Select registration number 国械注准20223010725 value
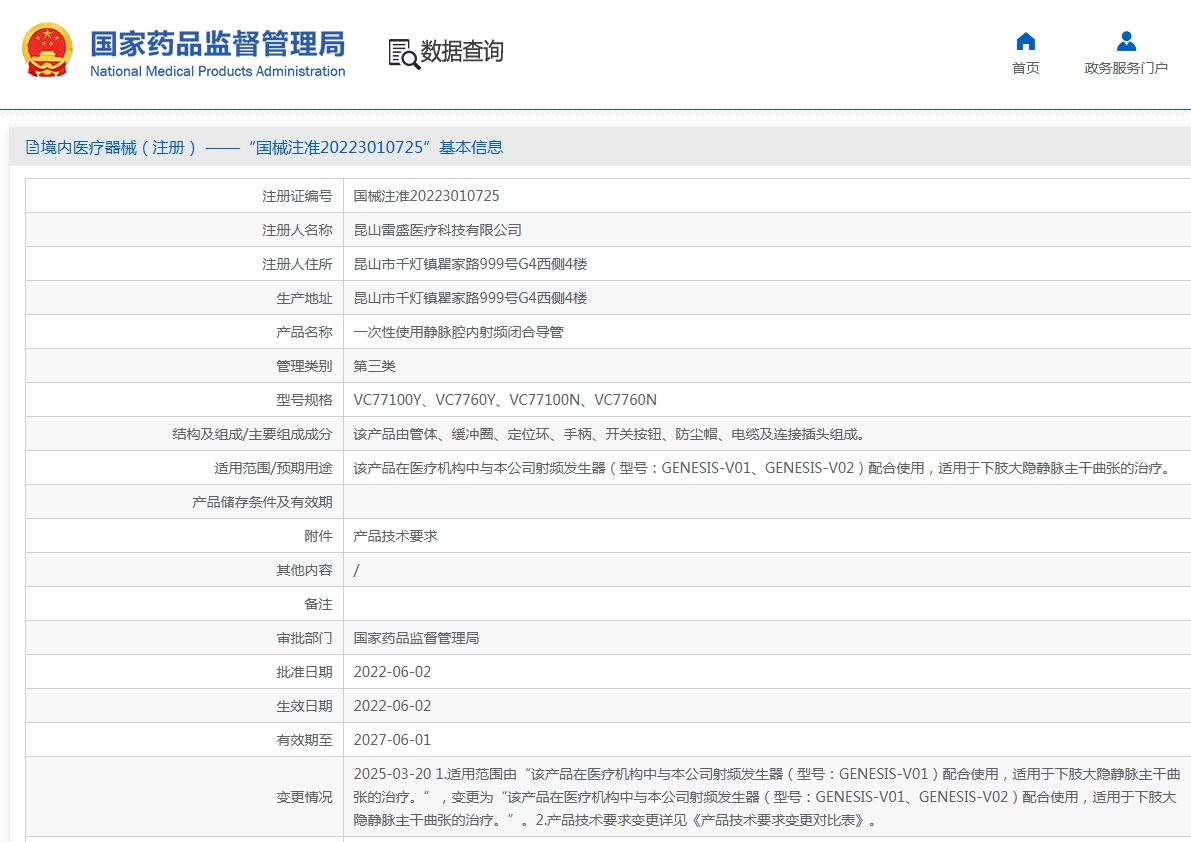This screenshot has width=1191, height=842. coord(426,196)
